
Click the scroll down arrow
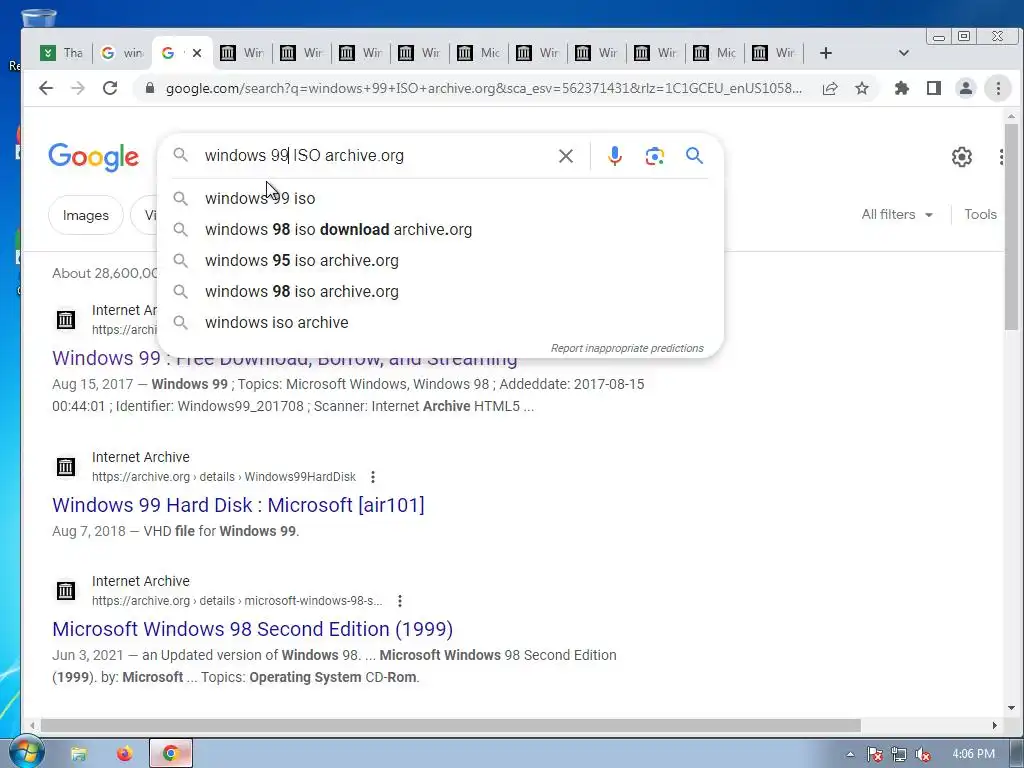[1011, 708]
